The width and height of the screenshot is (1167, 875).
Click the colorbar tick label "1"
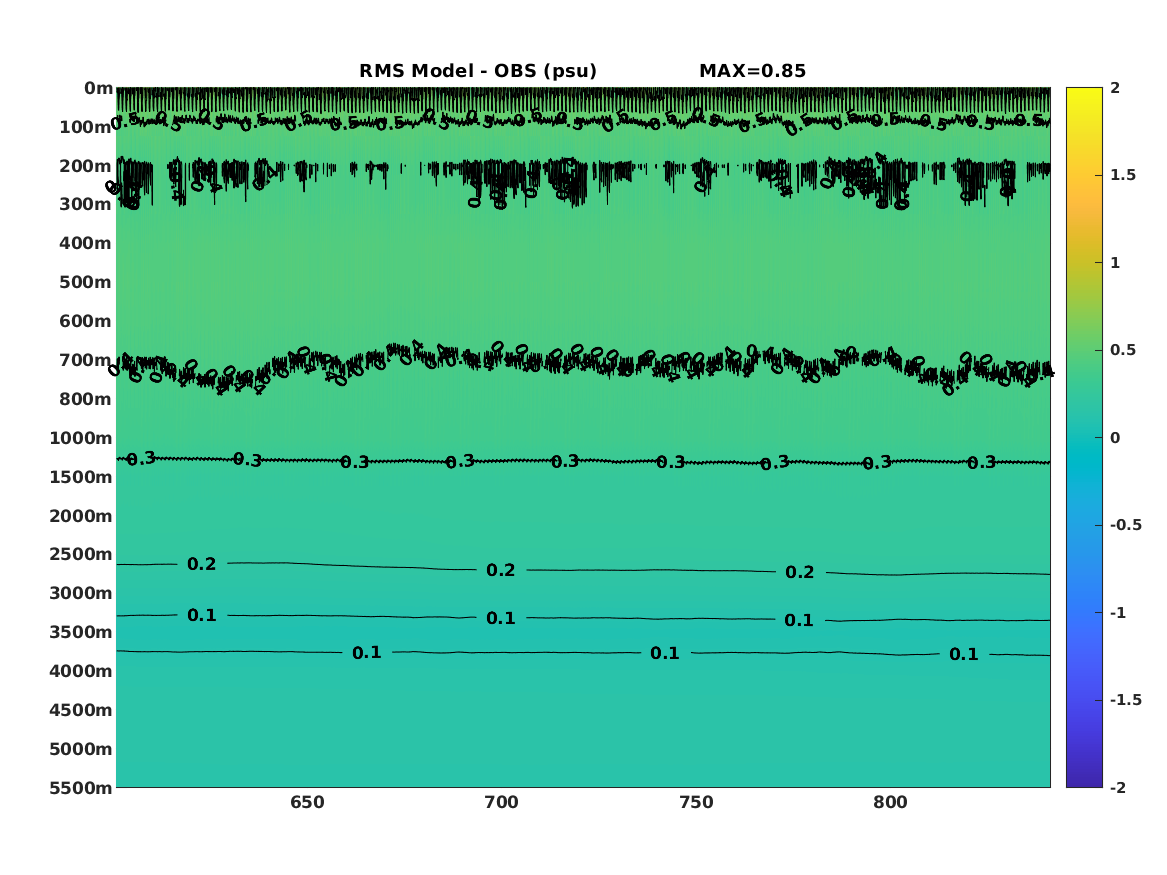coord(1115,263)
